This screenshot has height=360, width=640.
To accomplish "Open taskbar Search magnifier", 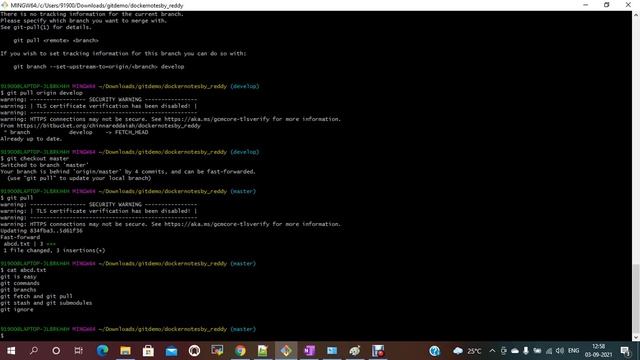I will click(34, 351).
